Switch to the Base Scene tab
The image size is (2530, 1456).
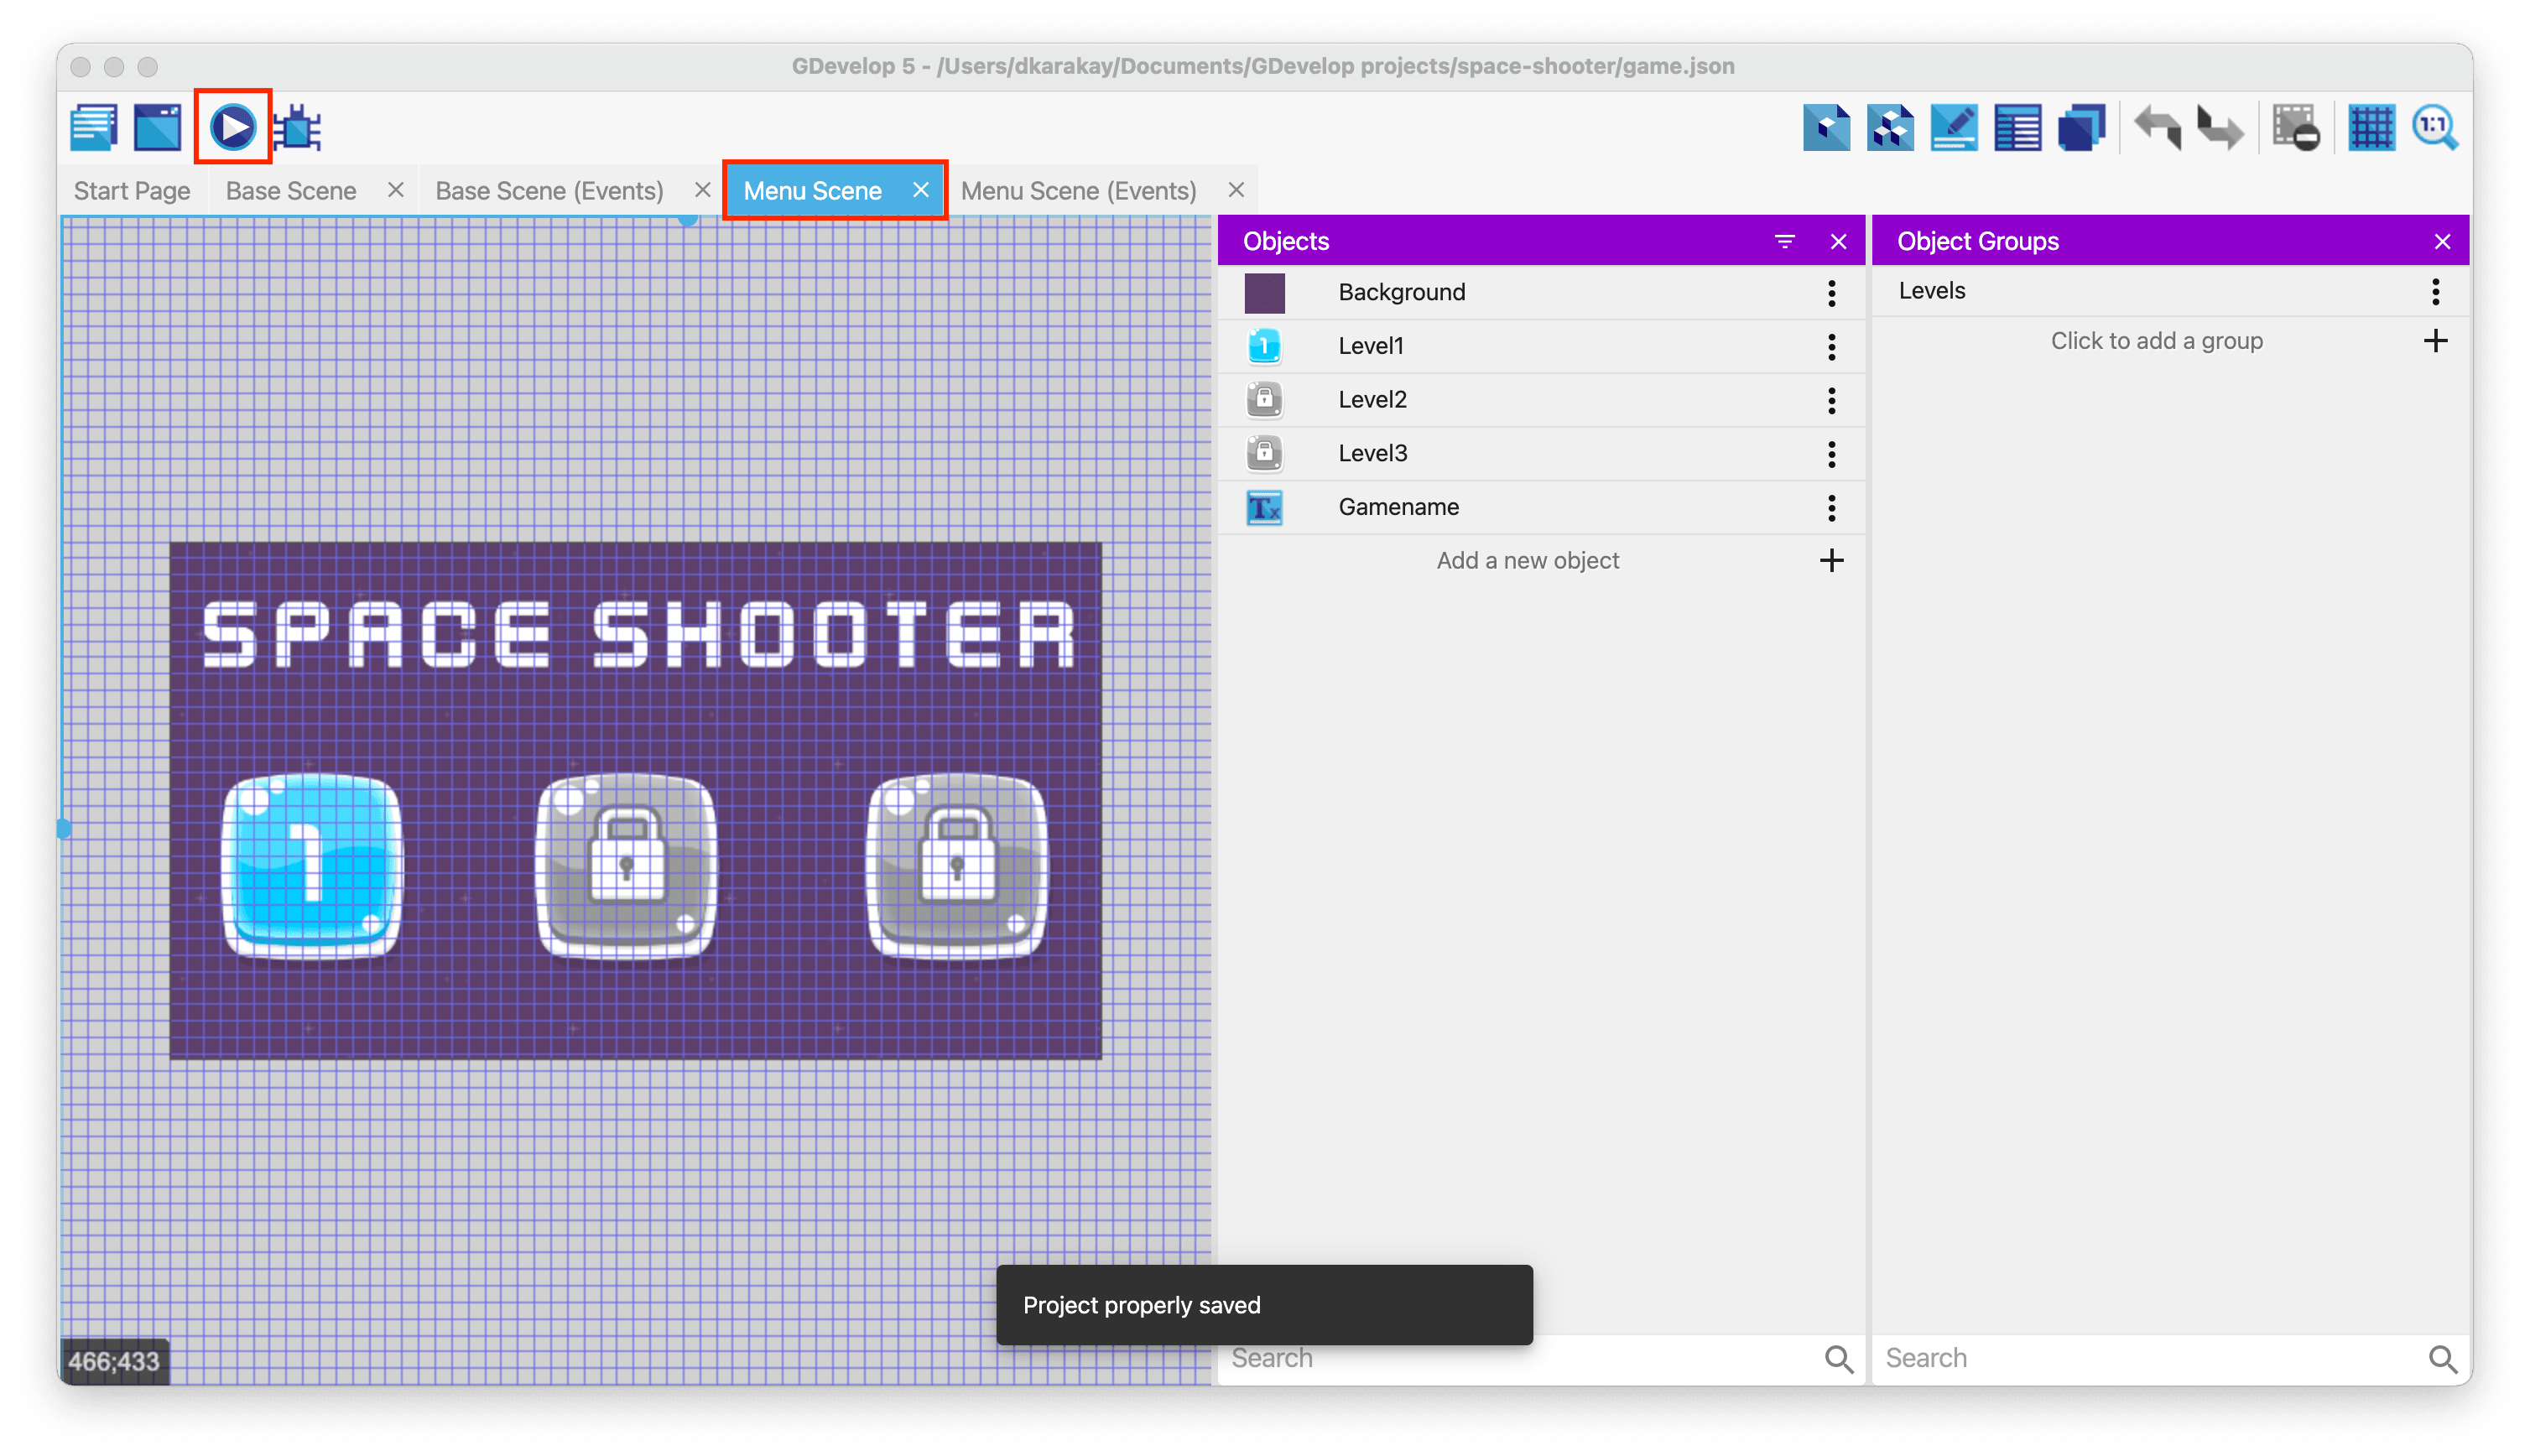pos(291,190)
